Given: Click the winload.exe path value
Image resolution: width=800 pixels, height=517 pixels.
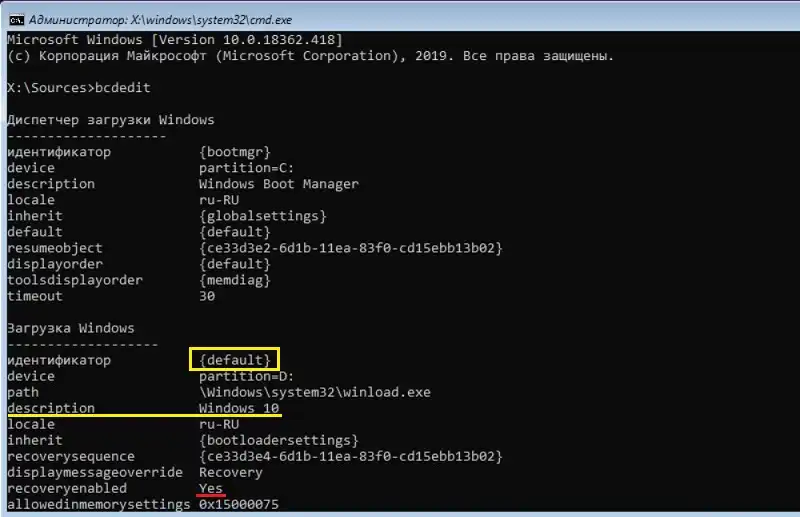Looking at the screenshot, I should coord(315,392).
